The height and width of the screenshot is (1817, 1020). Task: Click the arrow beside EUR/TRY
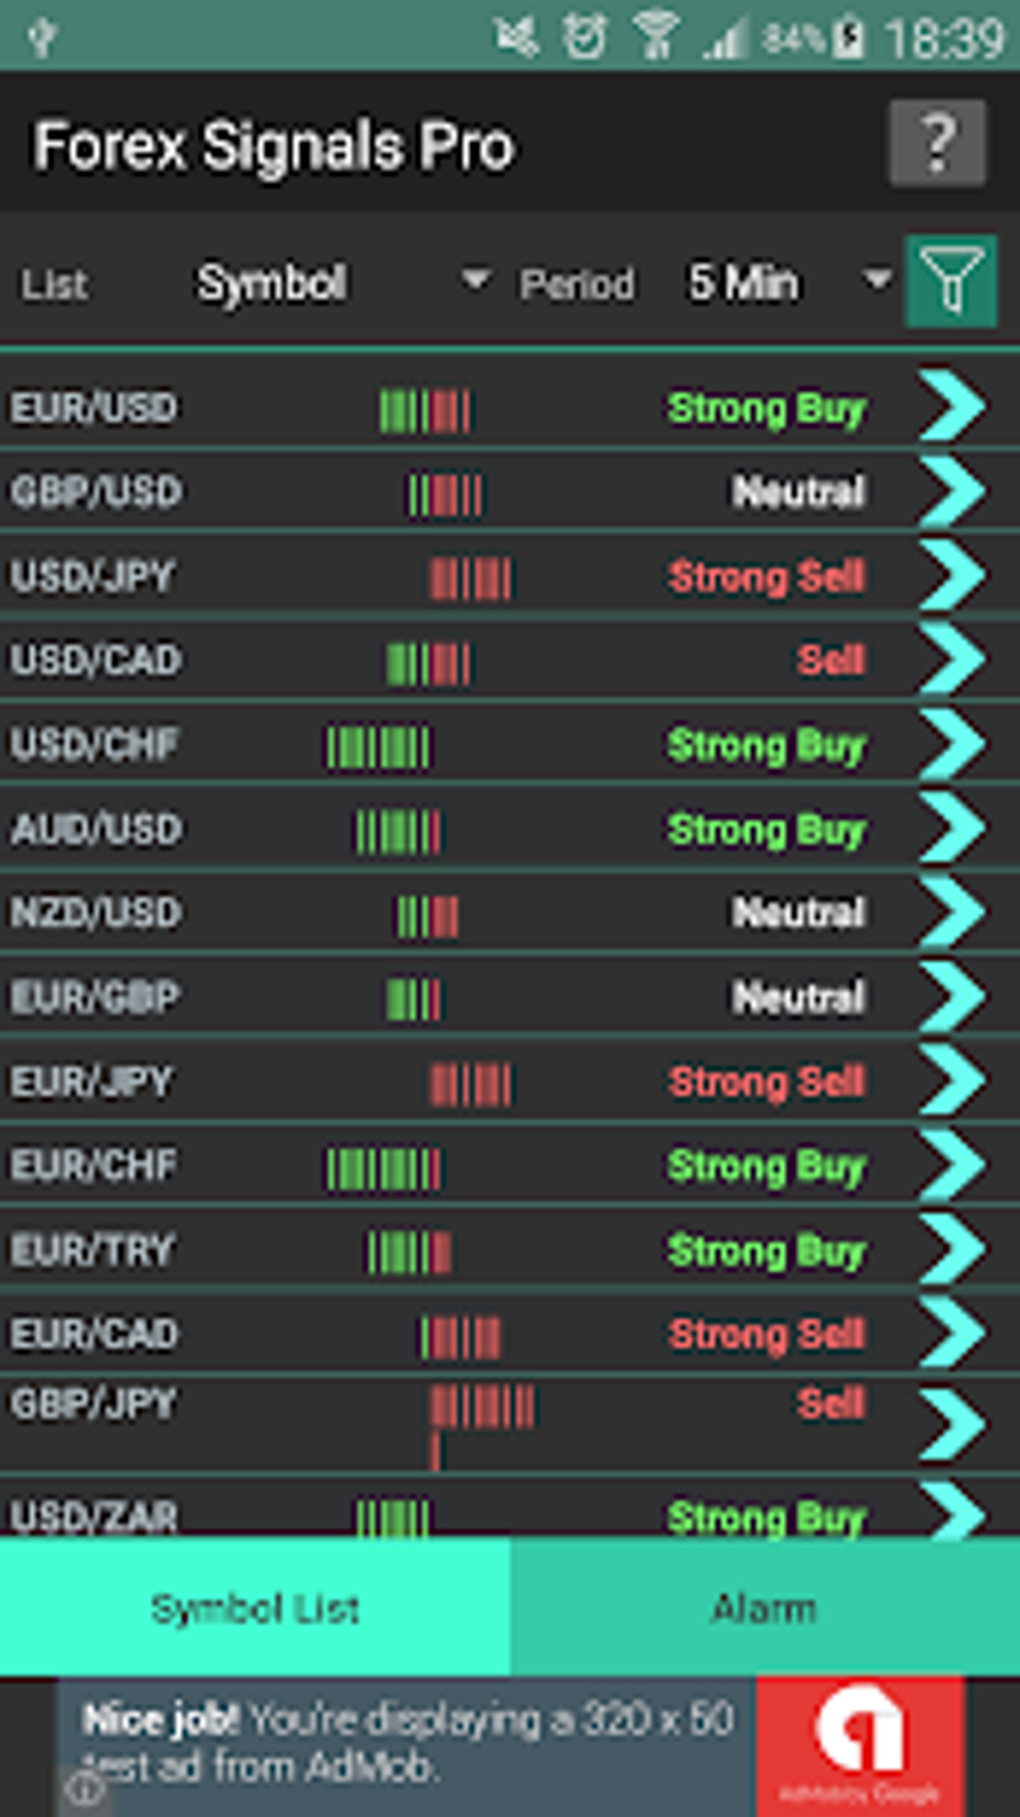952,1249
